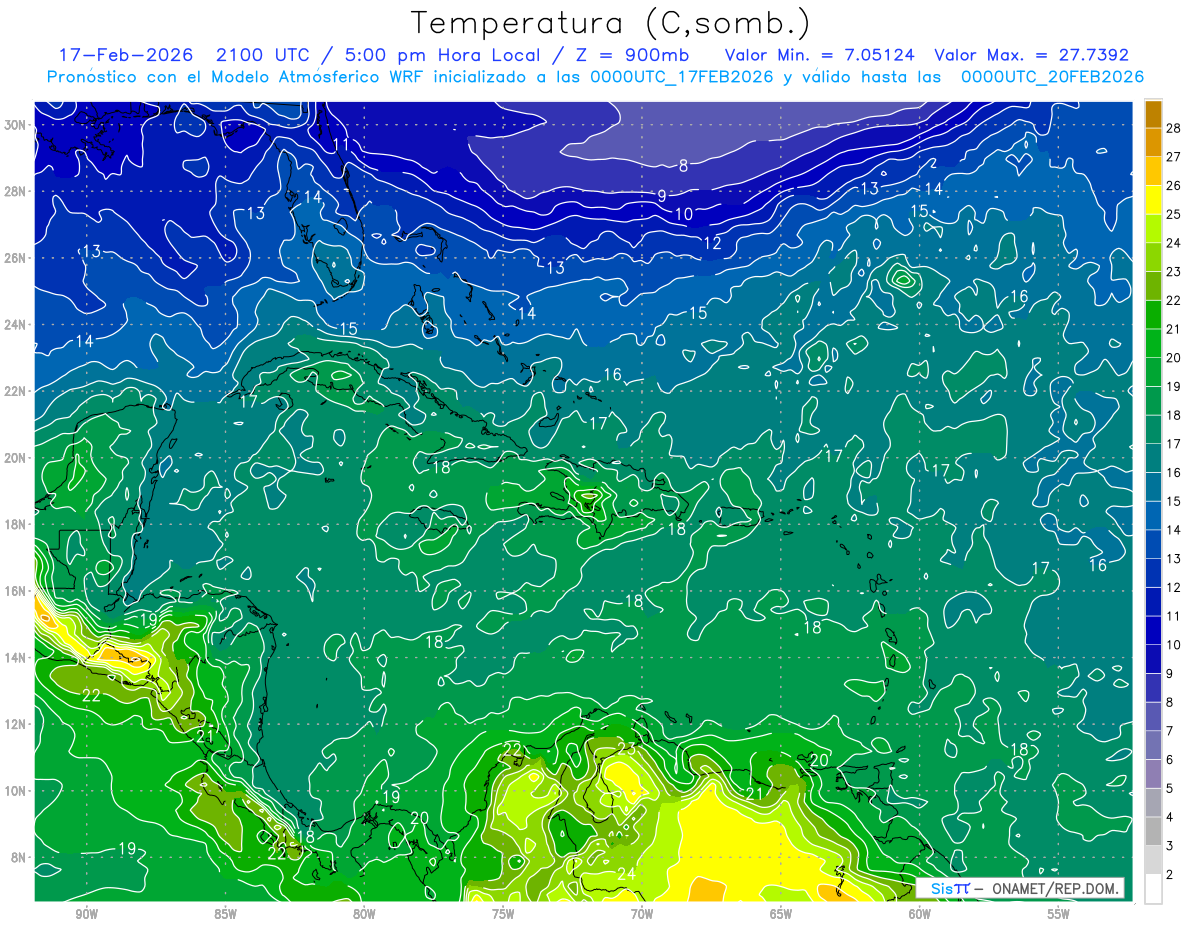Click the 14N latitude label
Image resolution: width=1200 pixels, height=927 pixels.
pyautogui.click(x=15, y=657)
